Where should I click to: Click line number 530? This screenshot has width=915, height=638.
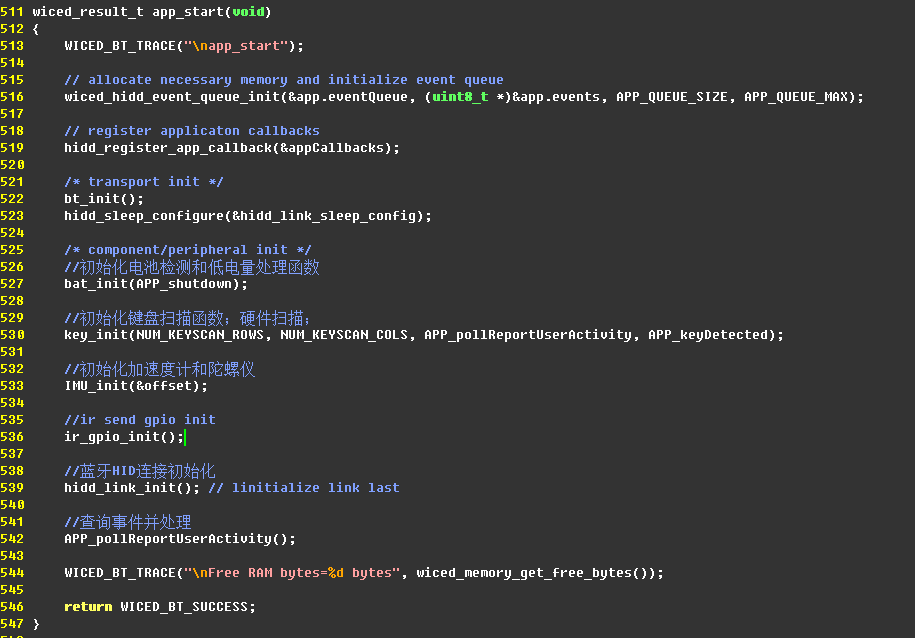pos(12,335)
